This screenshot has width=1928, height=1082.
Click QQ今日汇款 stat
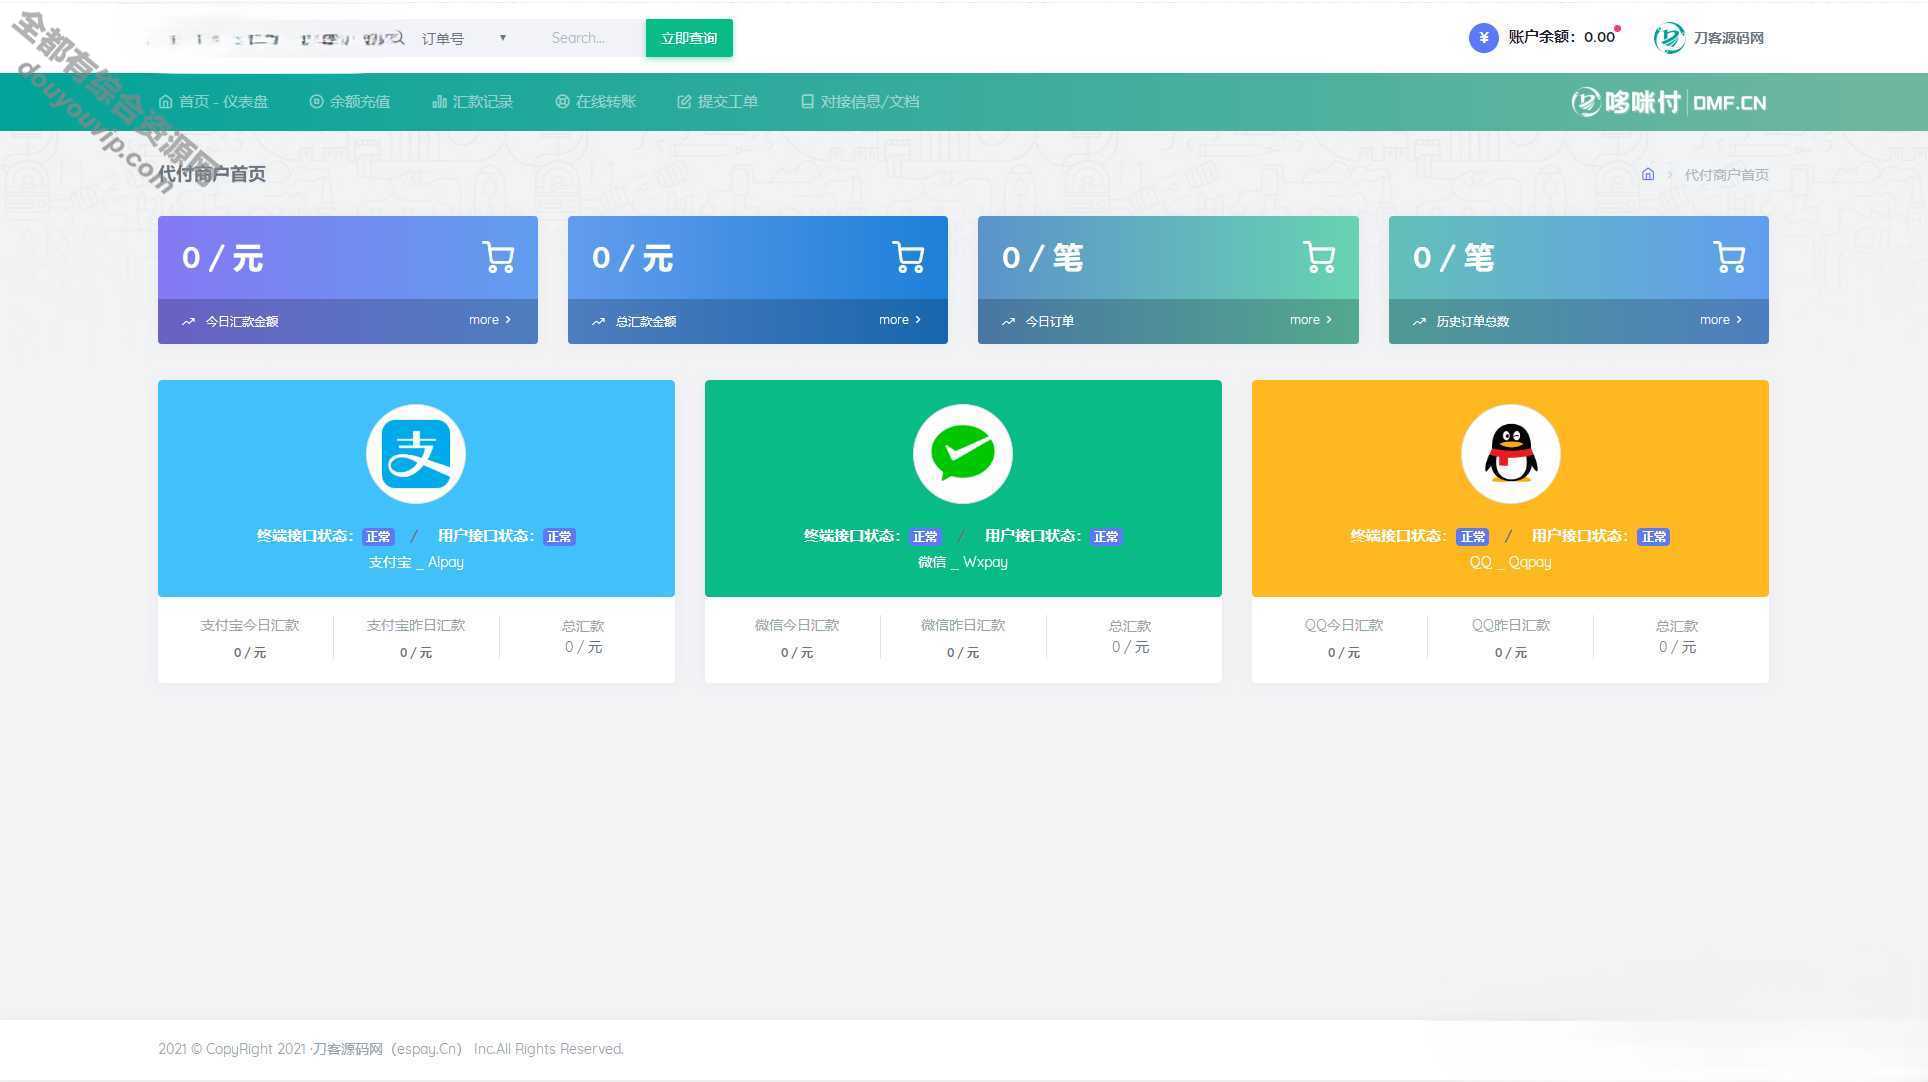(x=1344, y=638)
